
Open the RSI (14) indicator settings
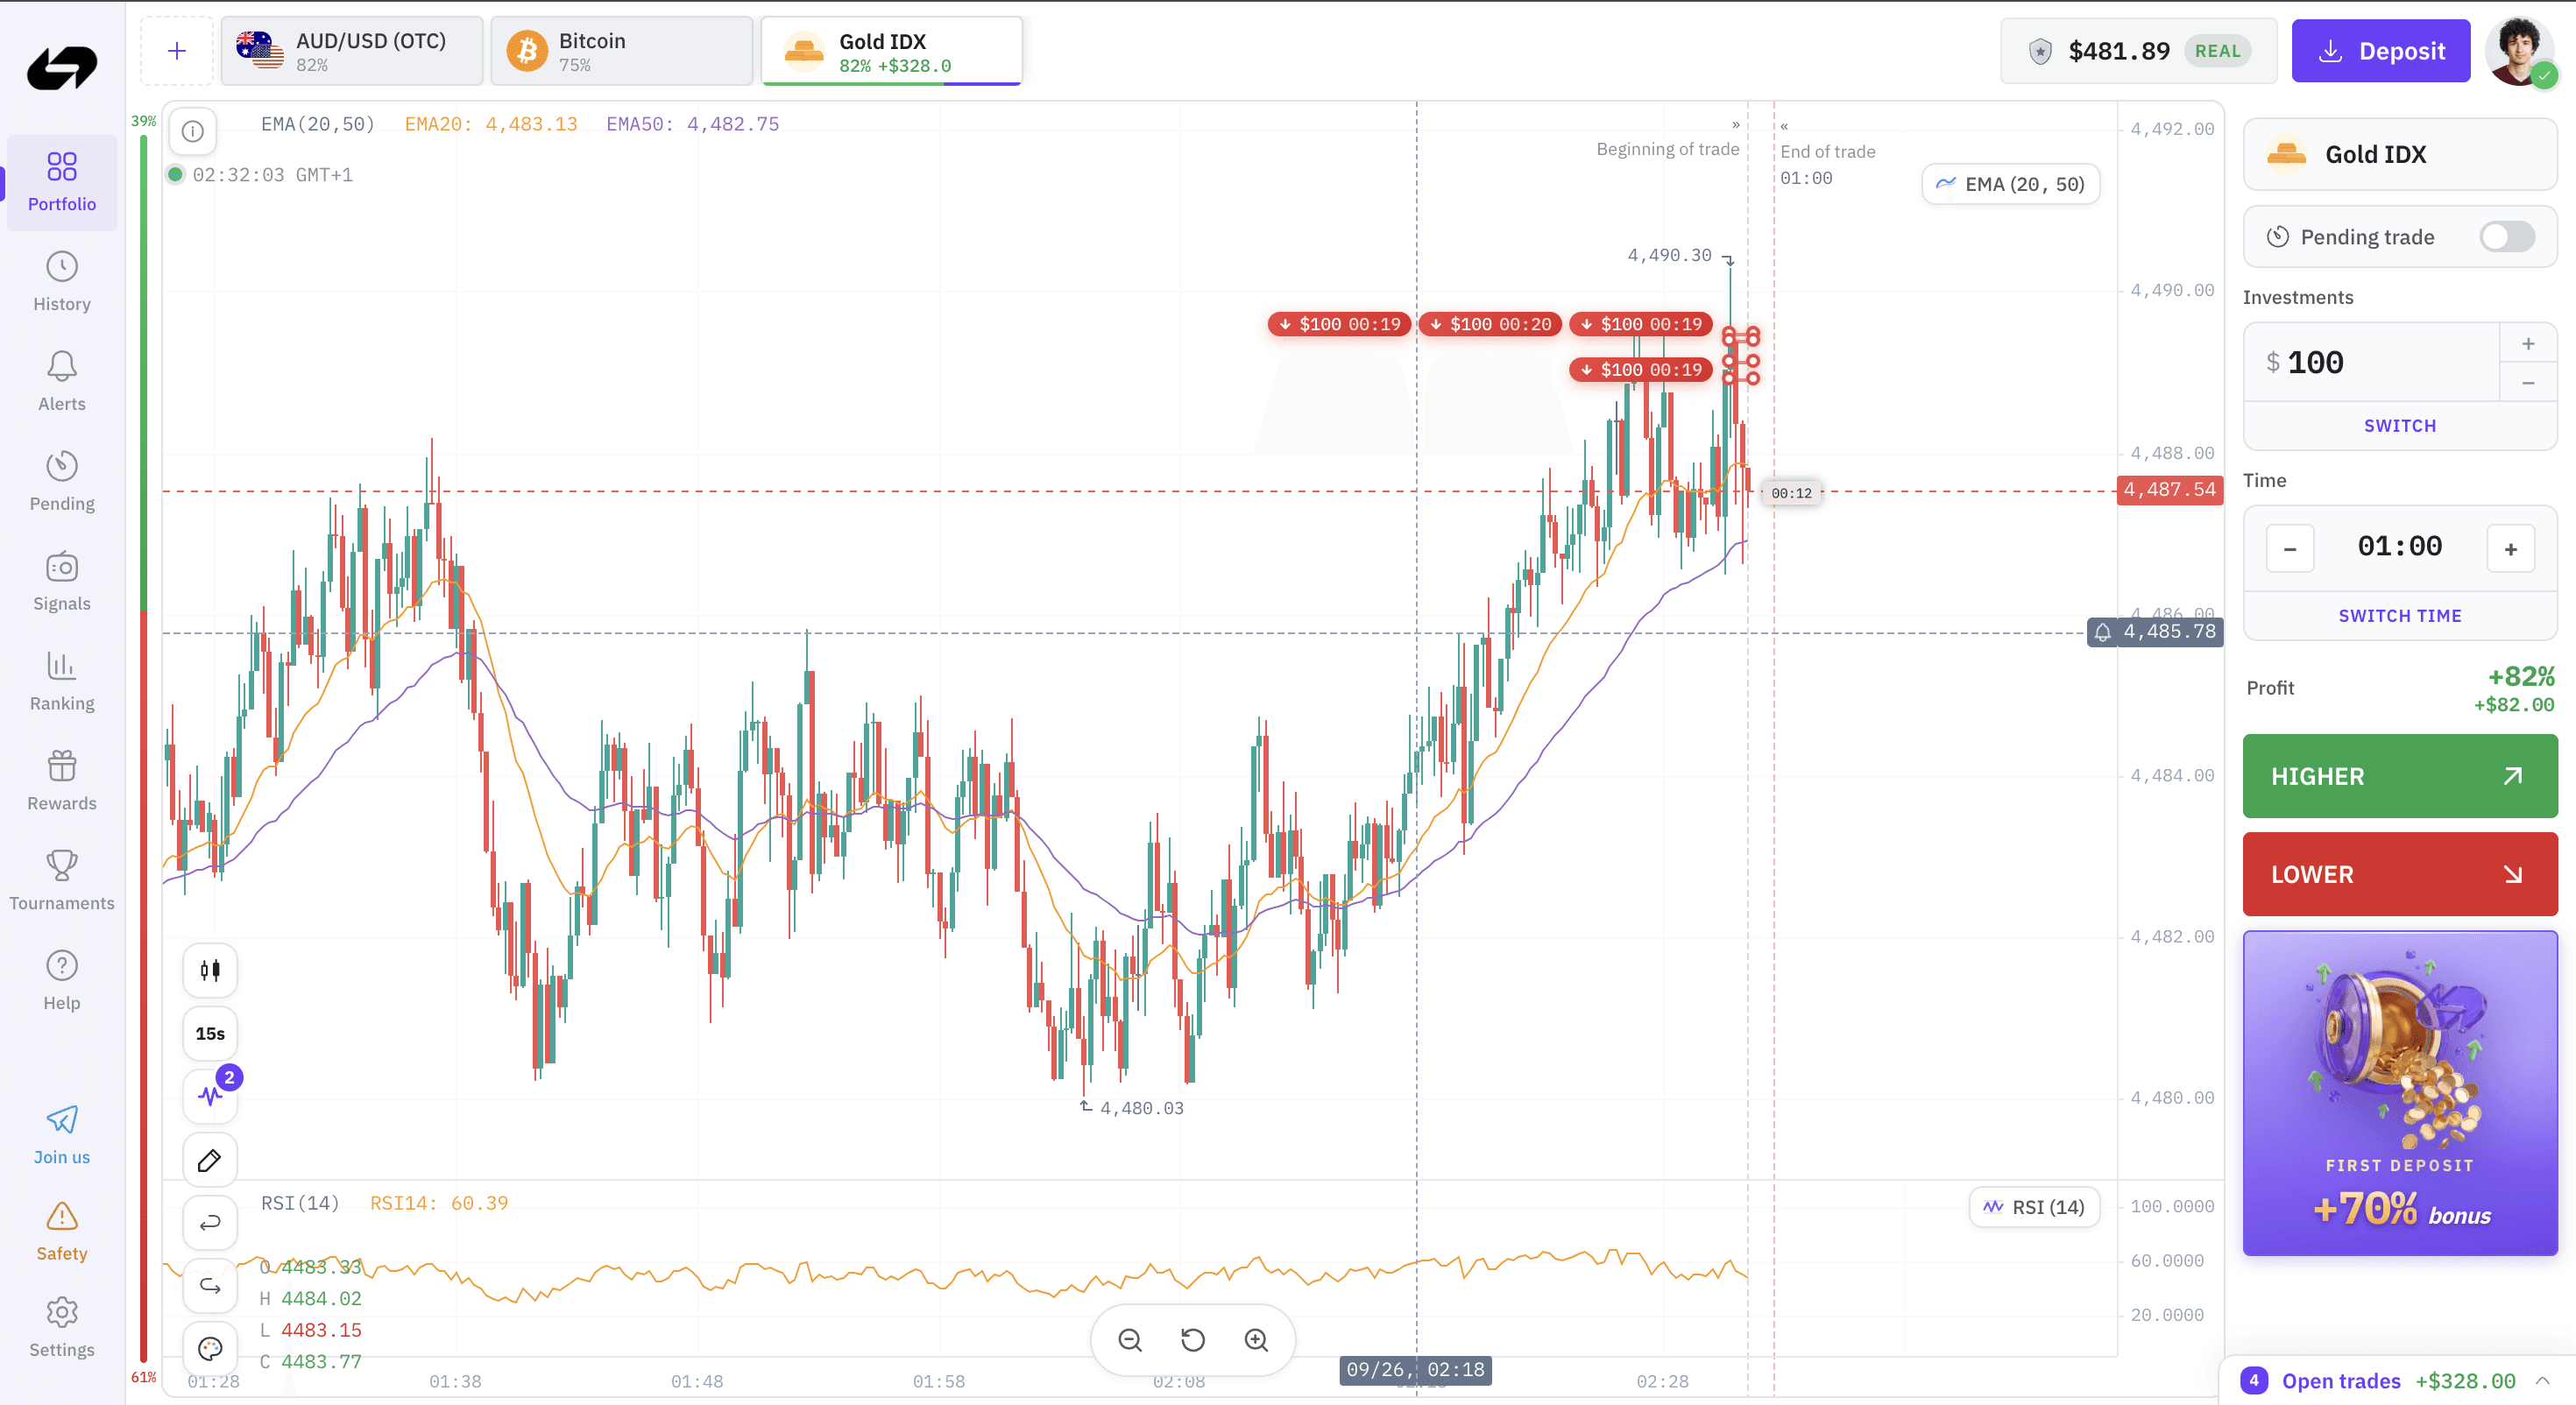pos(2035,1207)
